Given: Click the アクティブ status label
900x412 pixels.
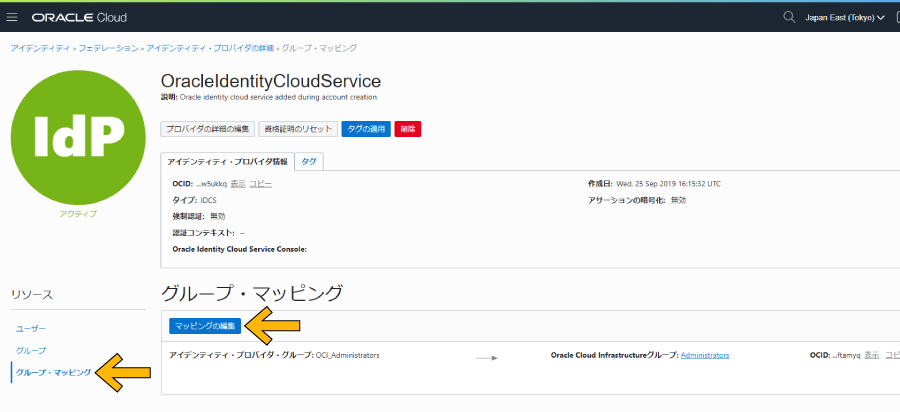Looking at the screenshot, I should click(x=78, y=214).
